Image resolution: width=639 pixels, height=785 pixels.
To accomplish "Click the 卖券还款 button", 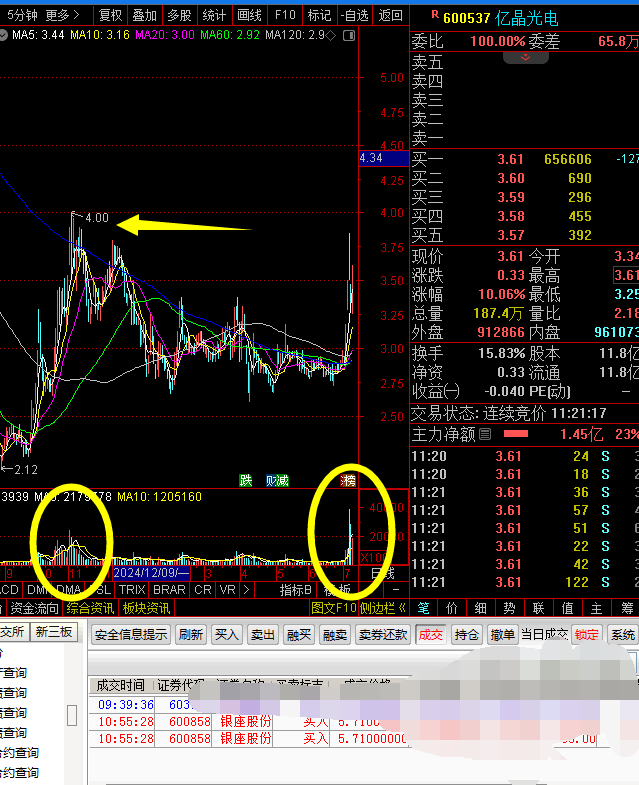I will coord(383,635).
